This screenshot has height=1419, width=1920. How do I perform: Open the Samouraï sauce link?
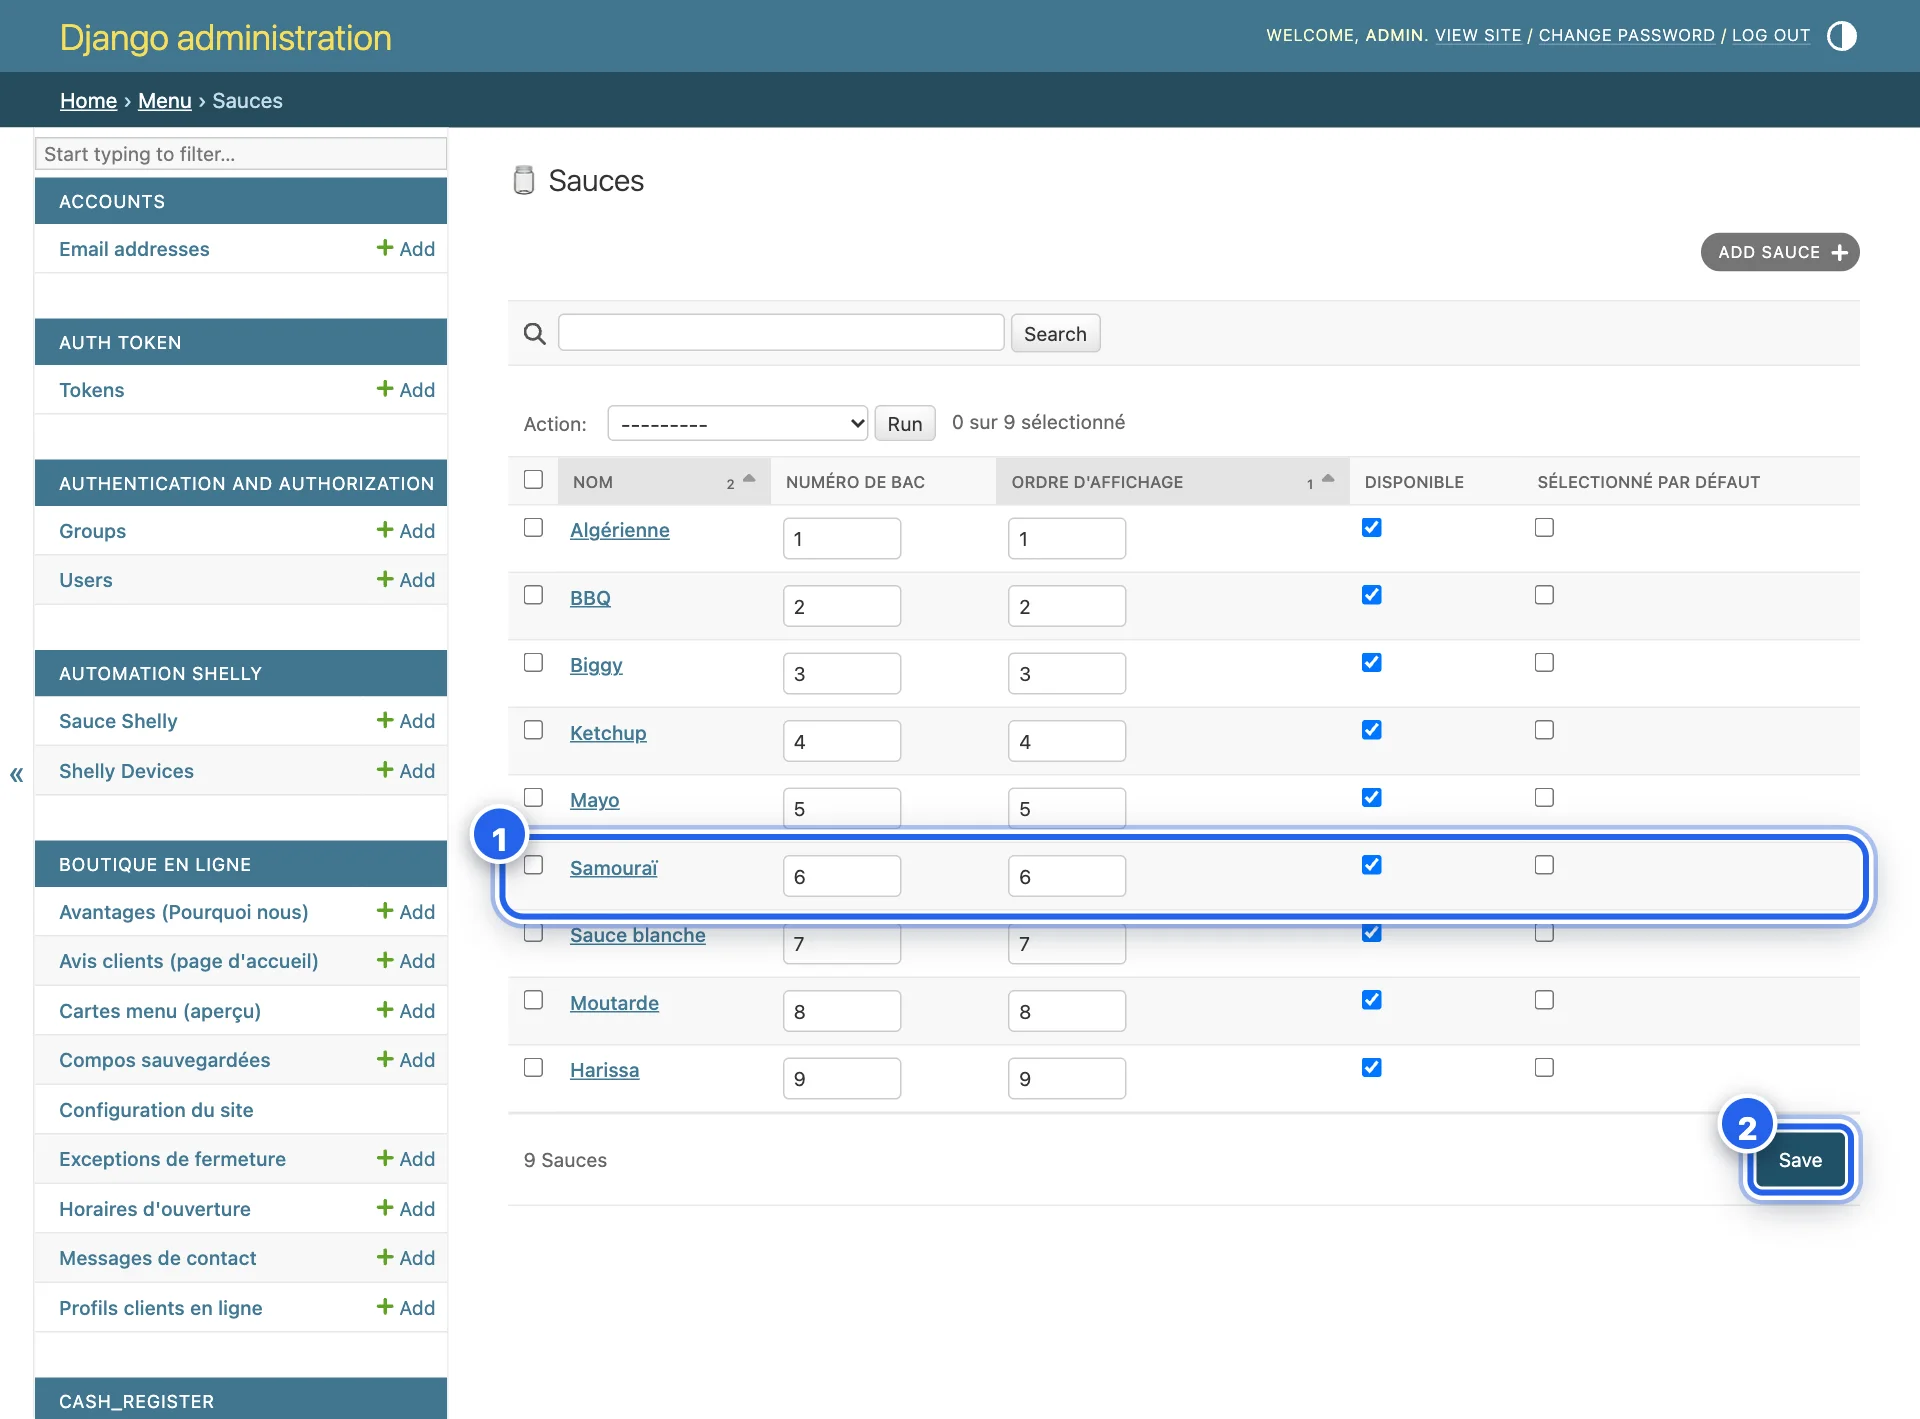[614, 868]
